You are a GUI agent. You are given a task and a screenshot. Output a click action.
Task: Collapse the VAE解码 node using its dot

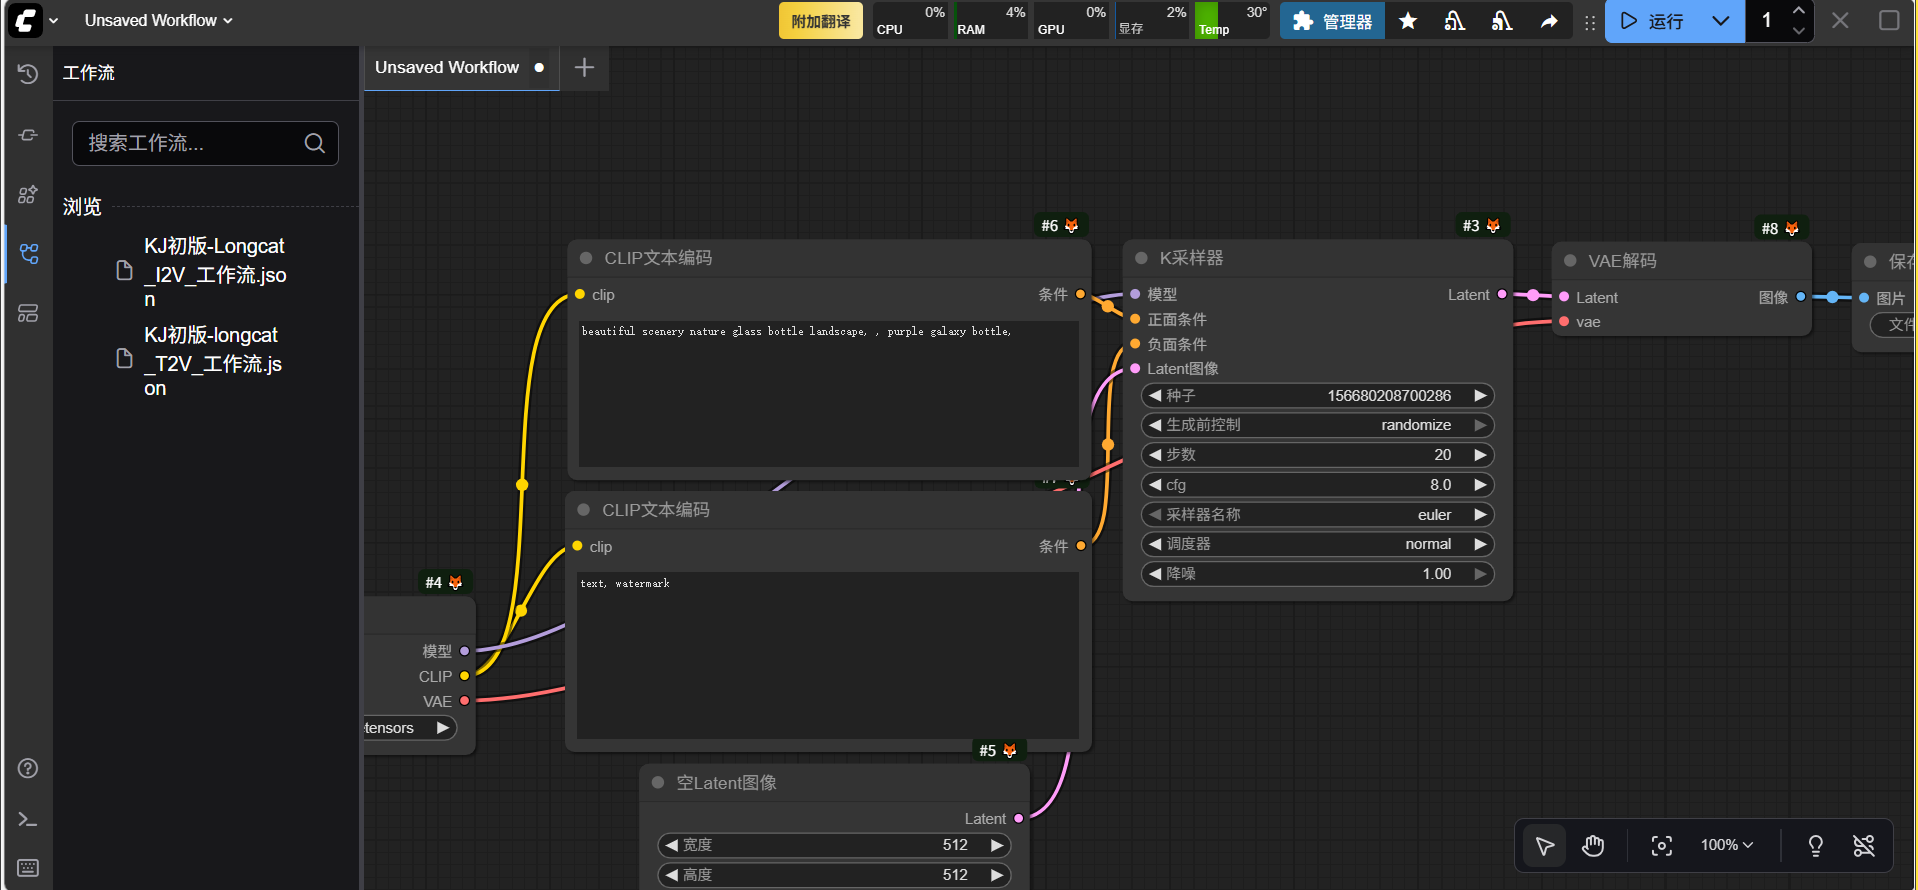click(1570, 261)
